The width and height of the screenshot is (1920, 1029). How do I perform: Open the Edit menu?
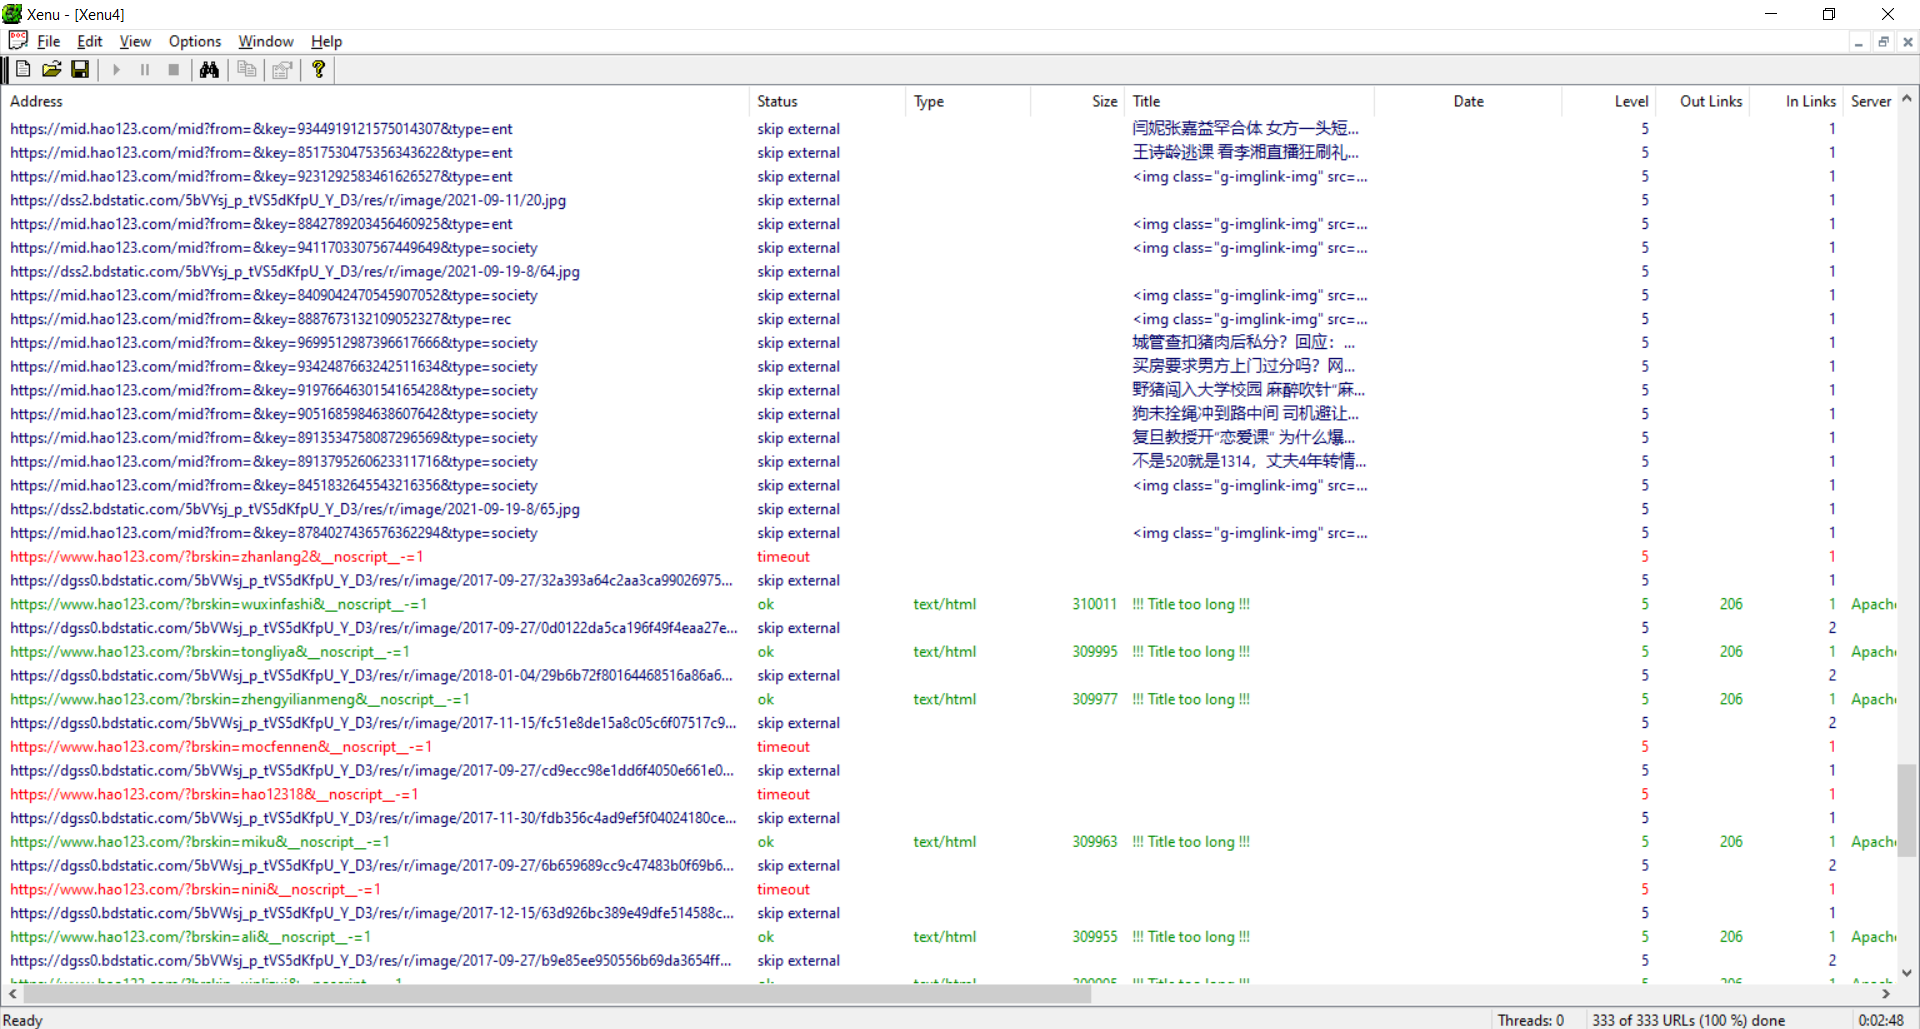[90, 41]
